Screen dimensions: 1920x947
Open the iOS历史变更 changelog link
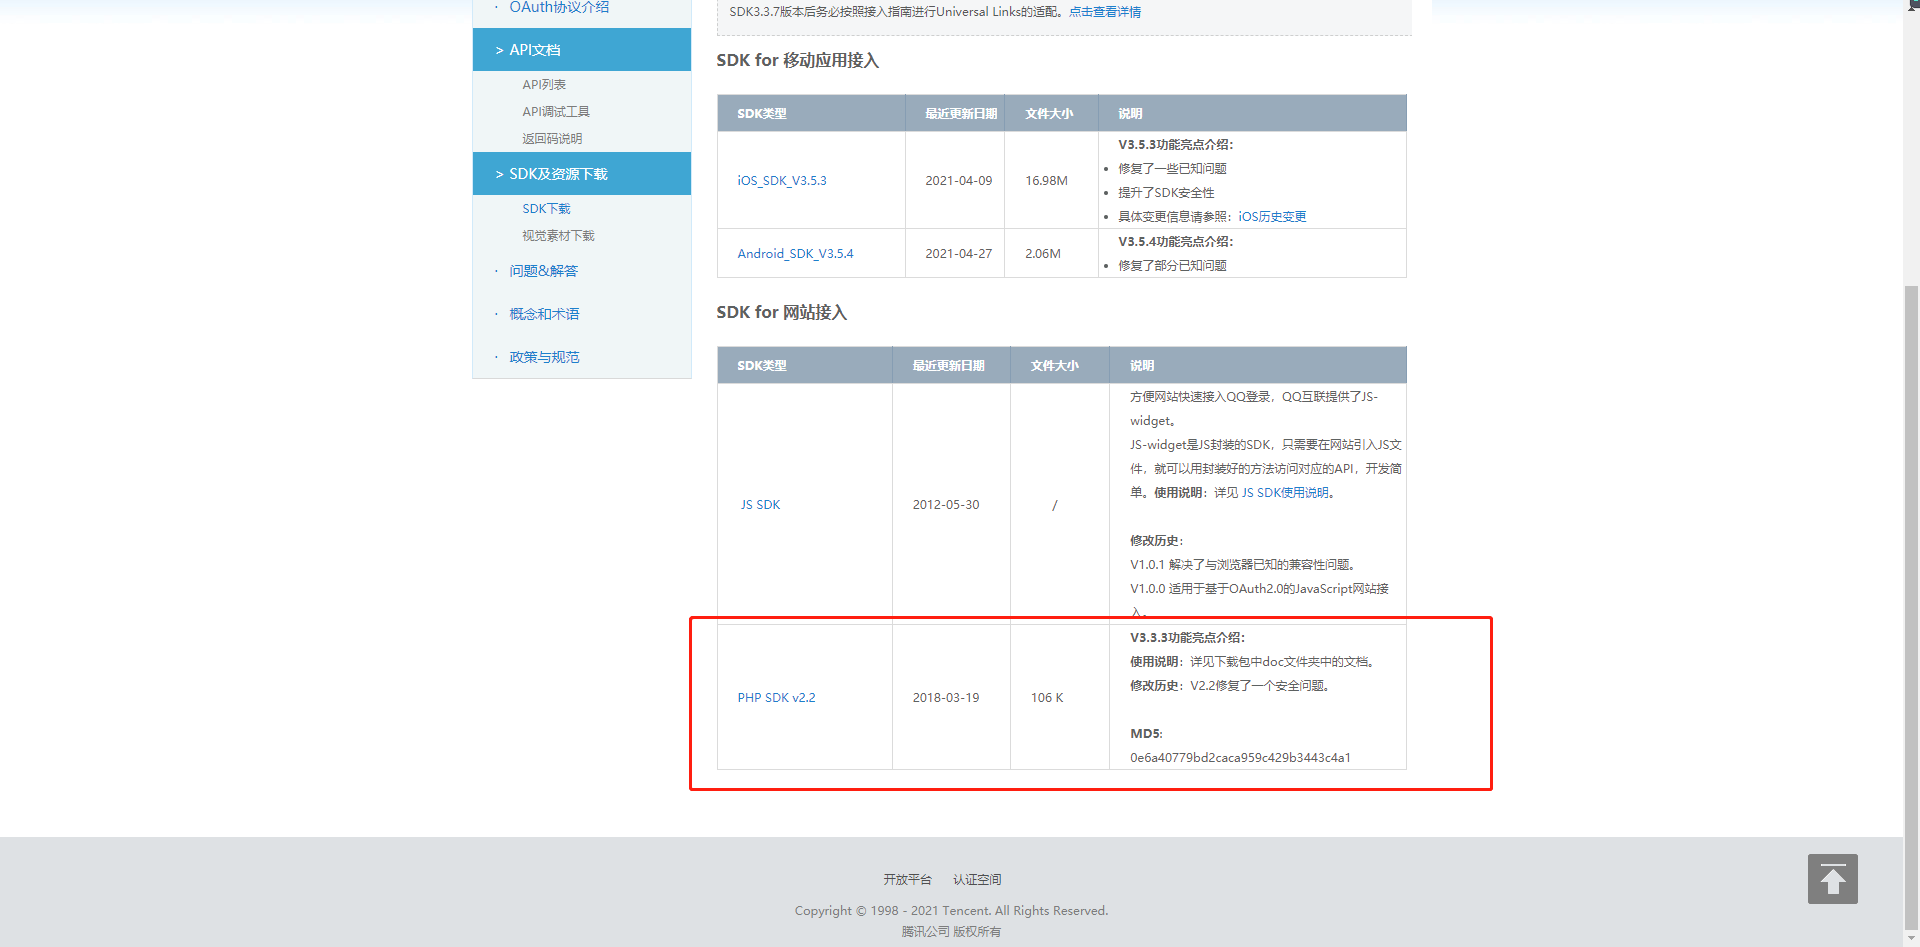[x=1271, y=216]
